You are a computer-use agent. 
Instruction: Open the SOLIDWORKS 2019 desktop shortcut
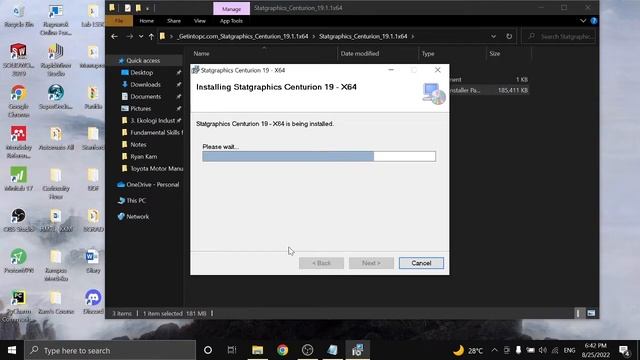18,59
